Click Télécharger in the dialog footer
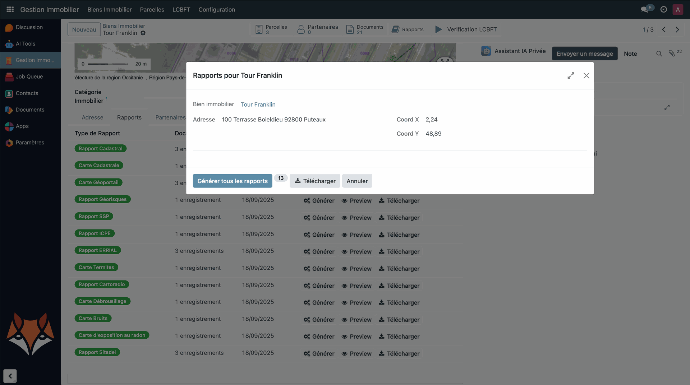 tap(315, 181)
